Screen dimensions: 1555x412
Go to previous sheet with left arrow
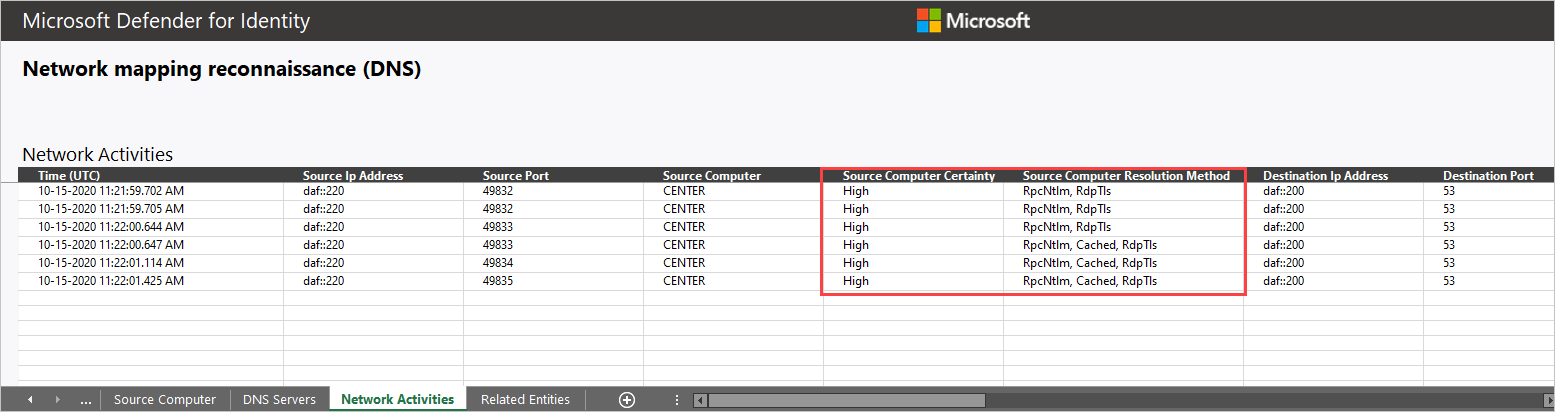[30, 399]
